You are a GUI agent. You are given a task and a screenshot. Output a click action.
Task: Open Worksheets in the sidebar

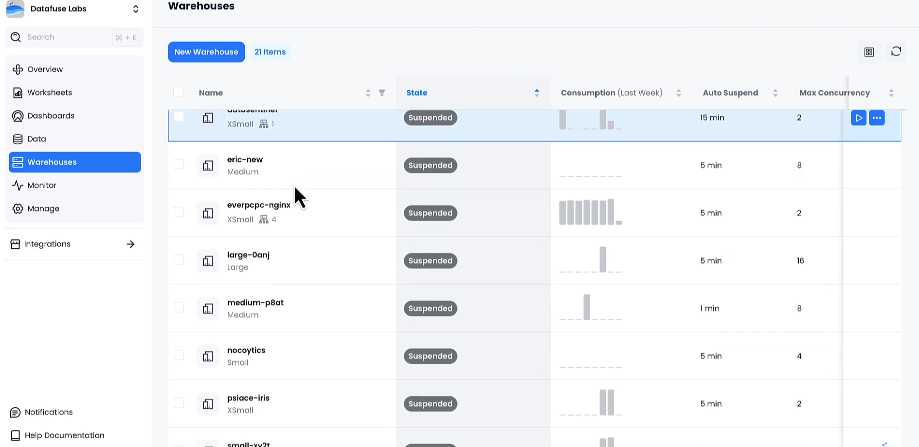(50, 93)
